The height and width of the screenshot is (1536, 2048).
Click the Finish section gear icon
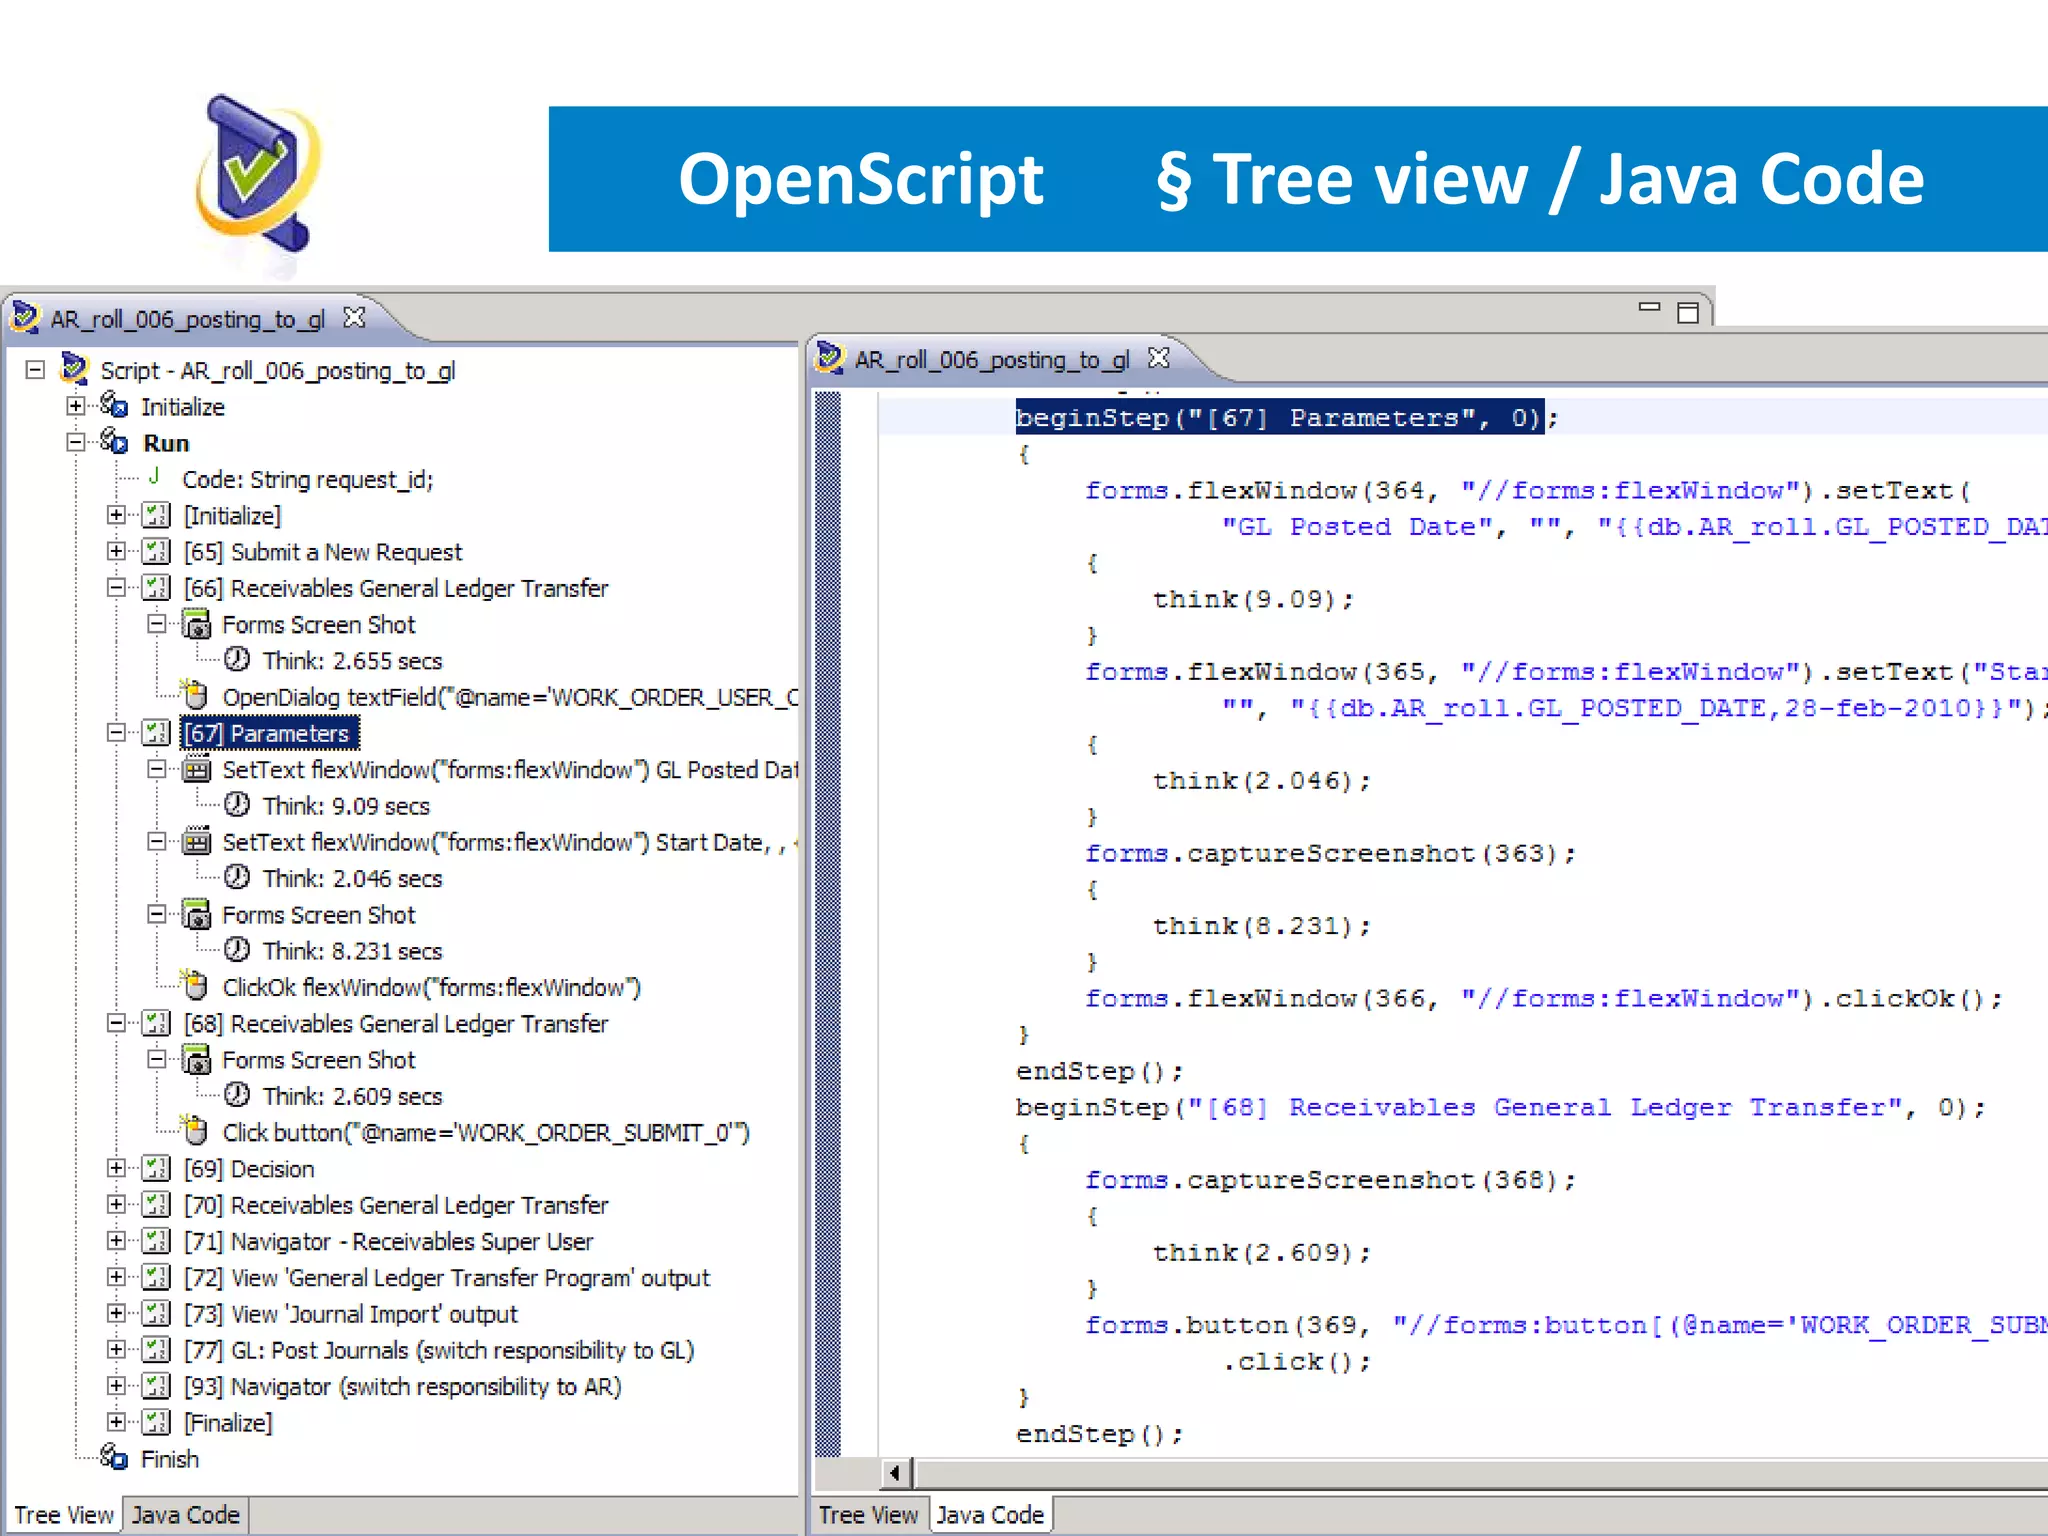coord(114,1458)
